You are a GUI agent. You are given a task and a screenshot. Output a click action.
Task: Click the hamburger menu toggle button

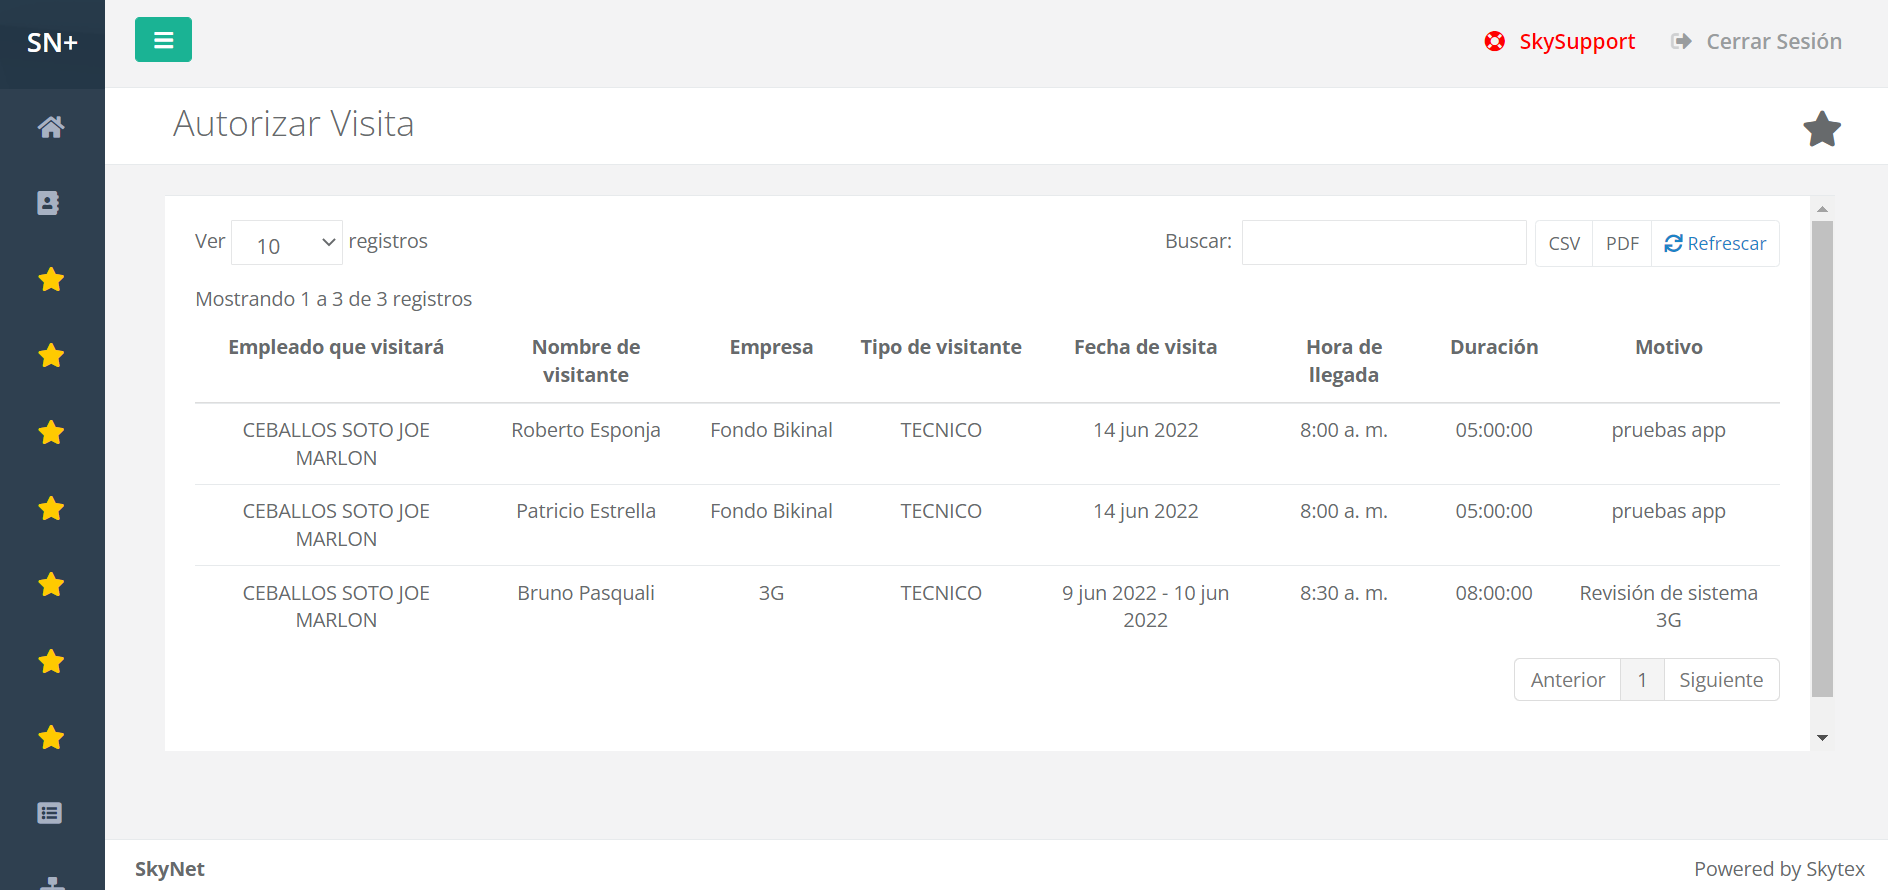click(x=163, y=40)
